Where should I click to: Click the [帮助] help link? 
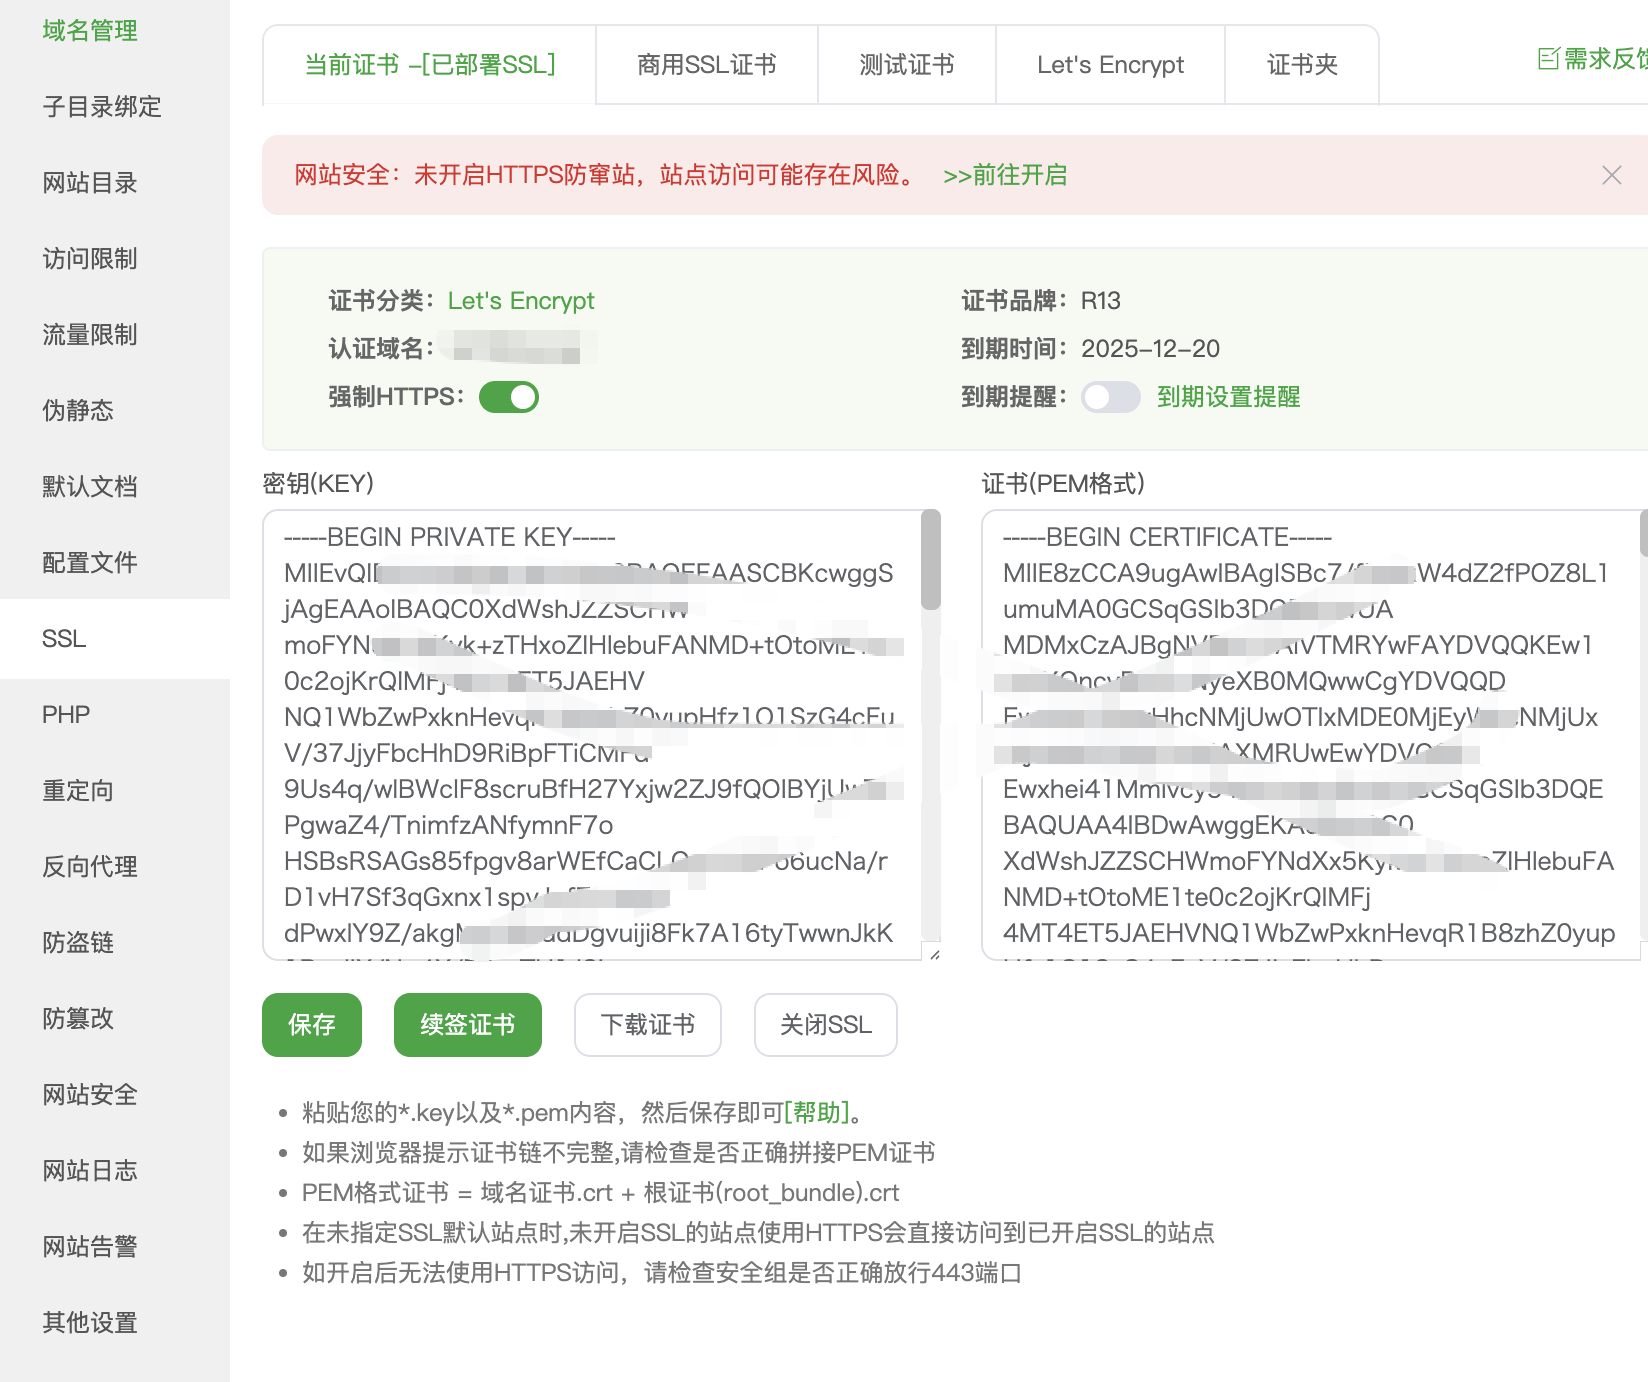[816, 1112]
